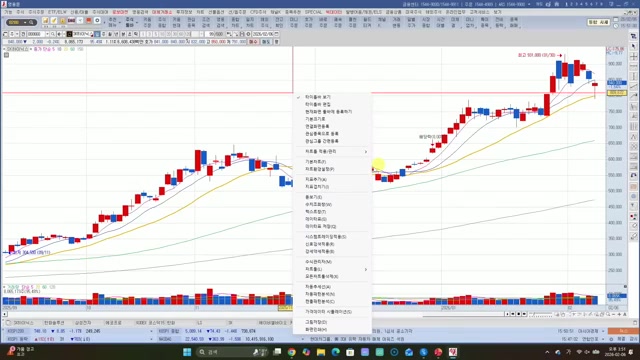640x360 pixels.
Task: Click the candle count field showing 99/600
Action: click(214, 34)
